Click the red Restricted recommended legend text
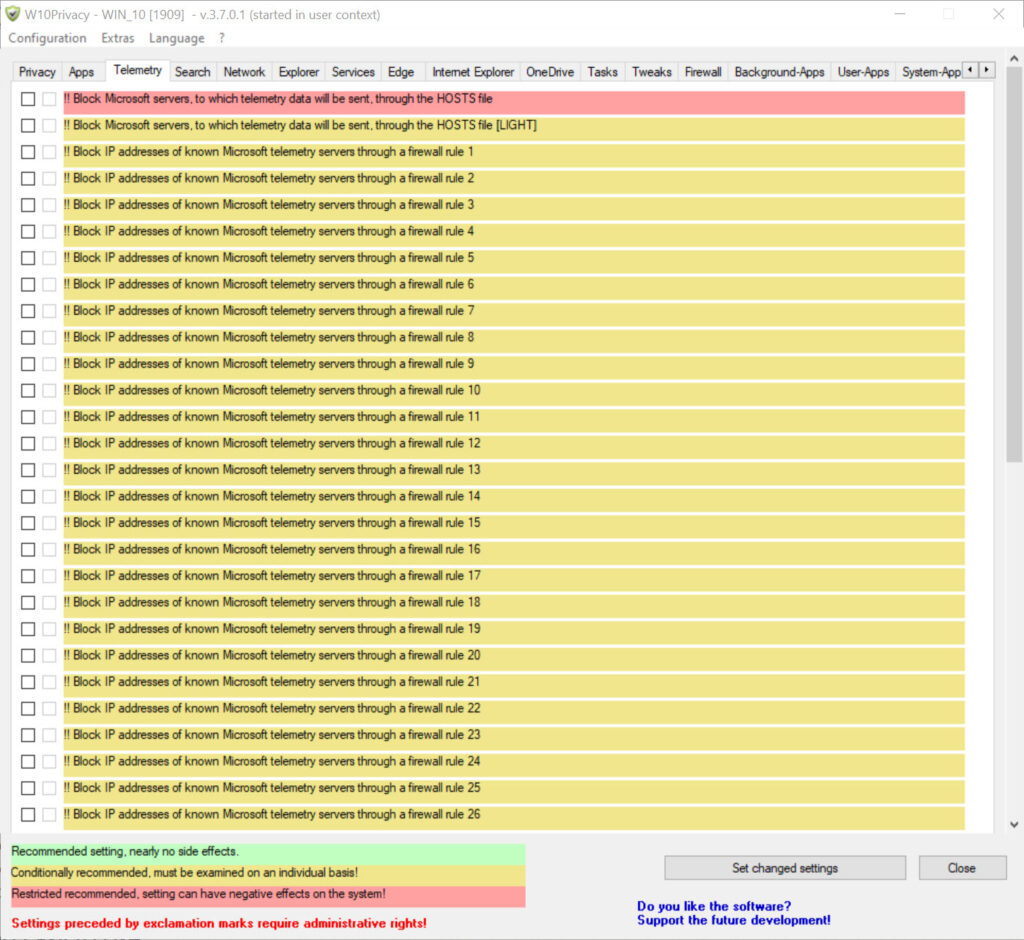This screenshot has width=1024, height=940. [x=199, y=894]
